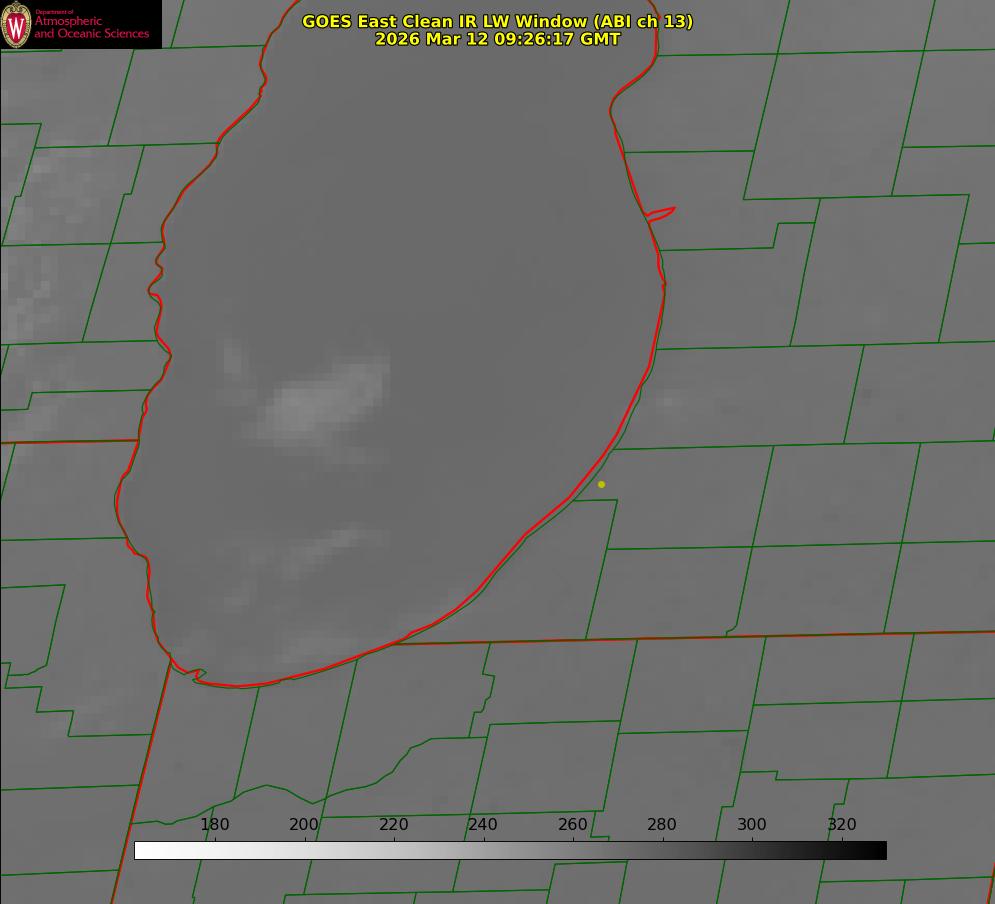Click the 200 colorbar label

click(304, 824)
